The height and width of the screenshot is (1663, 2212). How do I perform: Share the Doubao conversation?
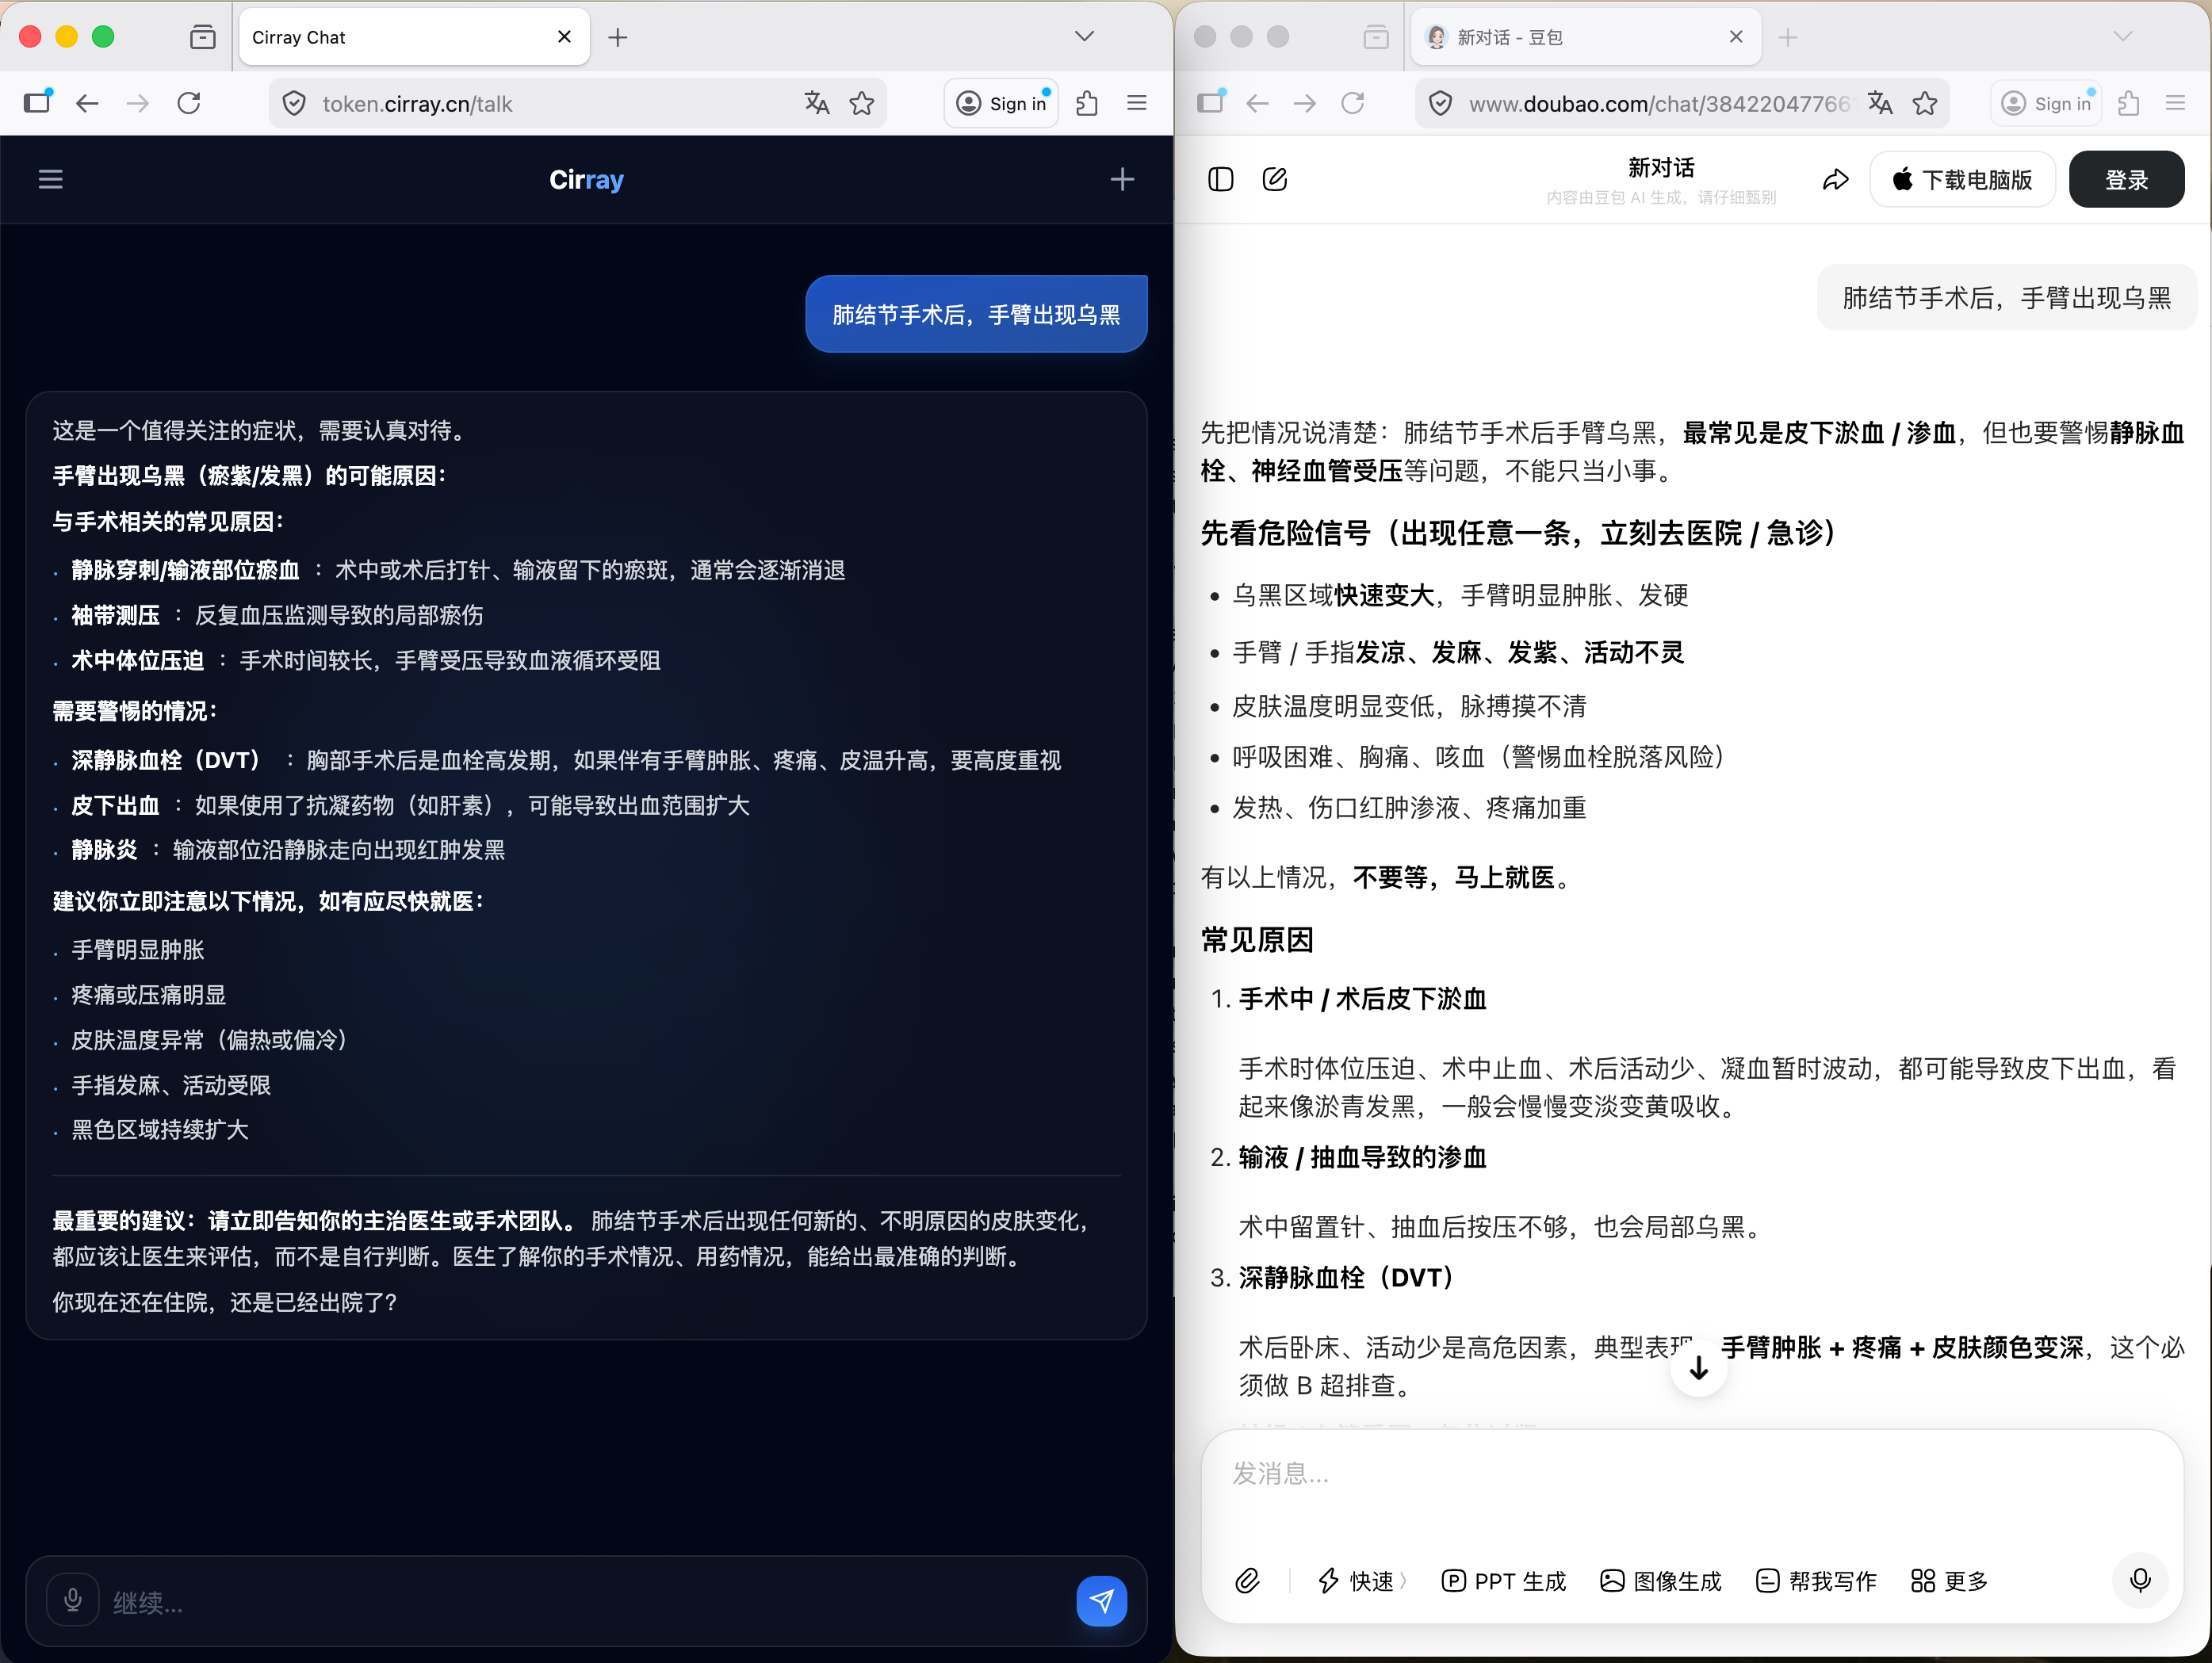pos(1836,180)
